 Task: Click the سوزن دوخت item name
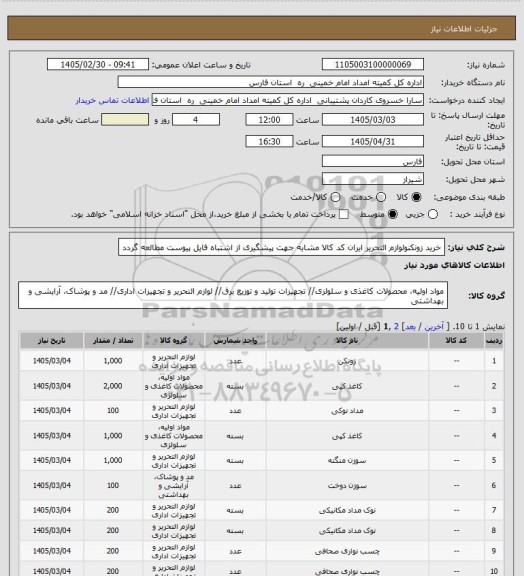(x=347, y=486)
